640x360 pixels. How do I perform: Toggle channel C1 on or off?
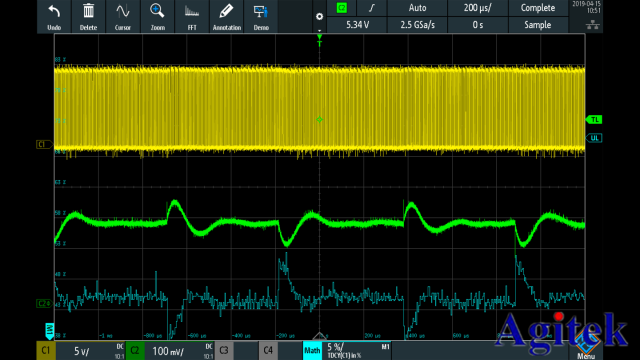46,351
